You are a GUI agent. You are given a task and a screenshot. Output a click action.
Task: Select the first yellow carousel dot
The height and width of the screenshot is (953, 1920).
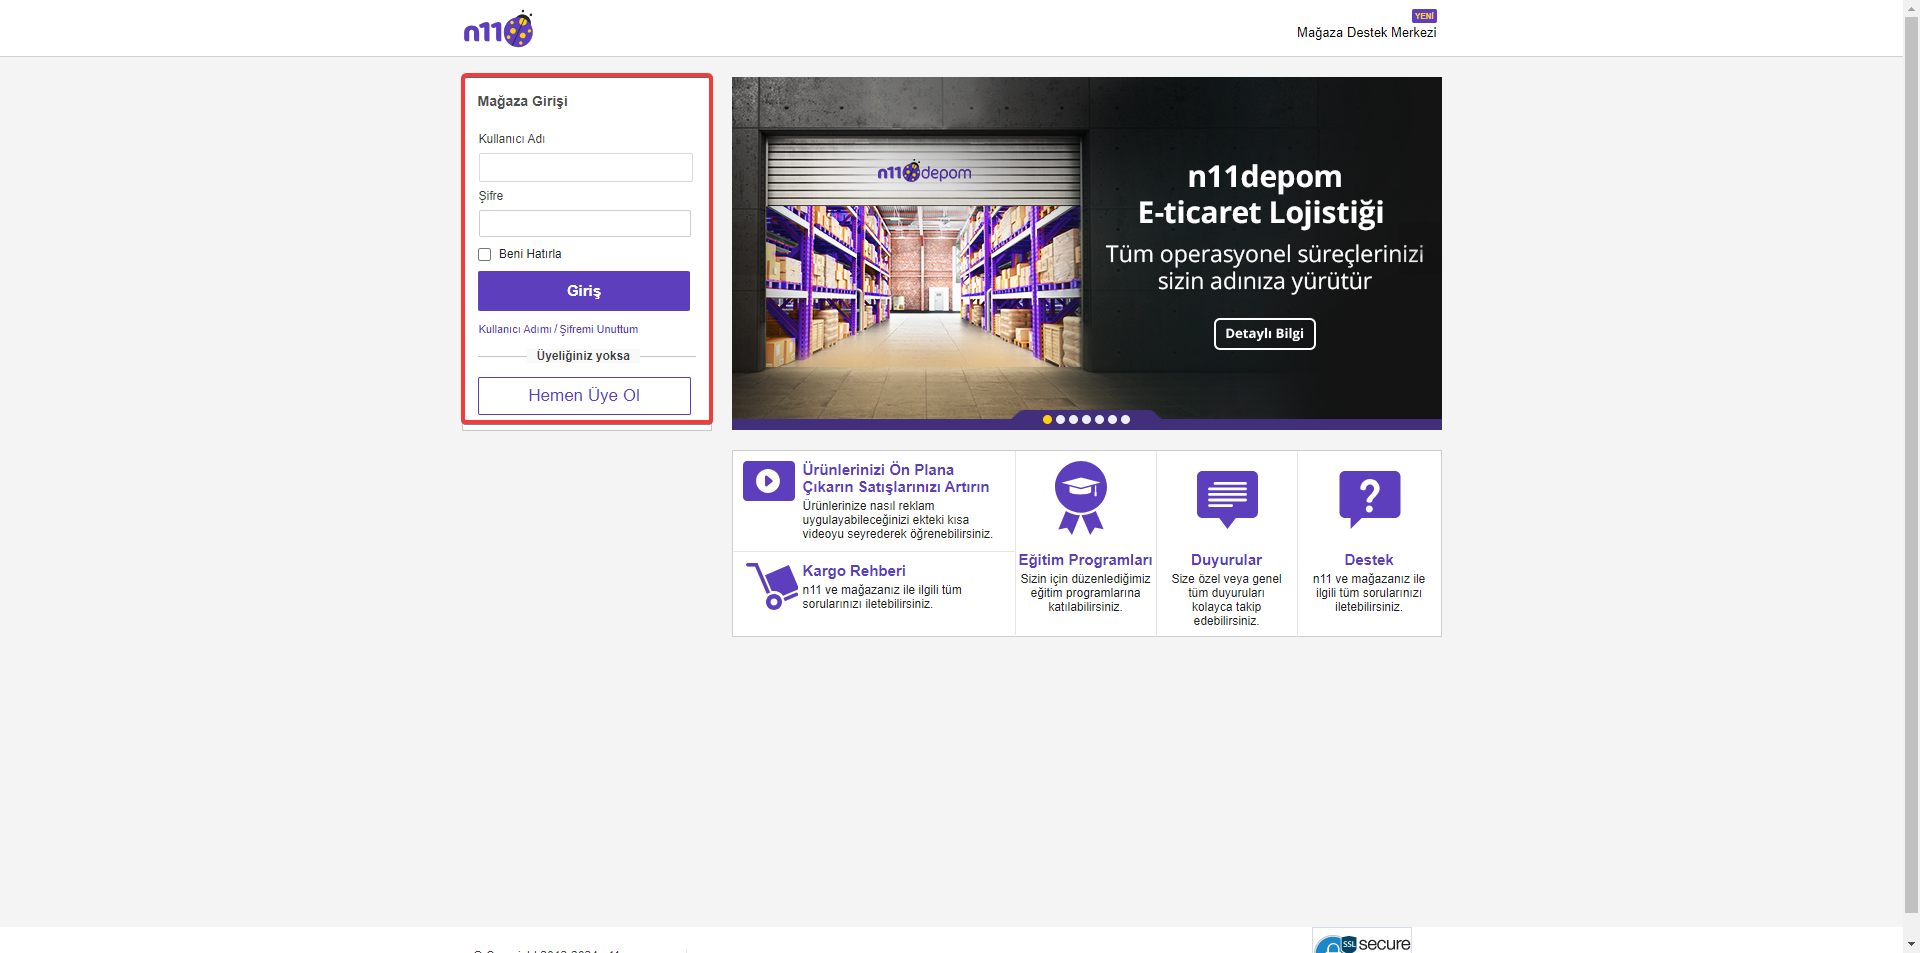click(1047, 420)
